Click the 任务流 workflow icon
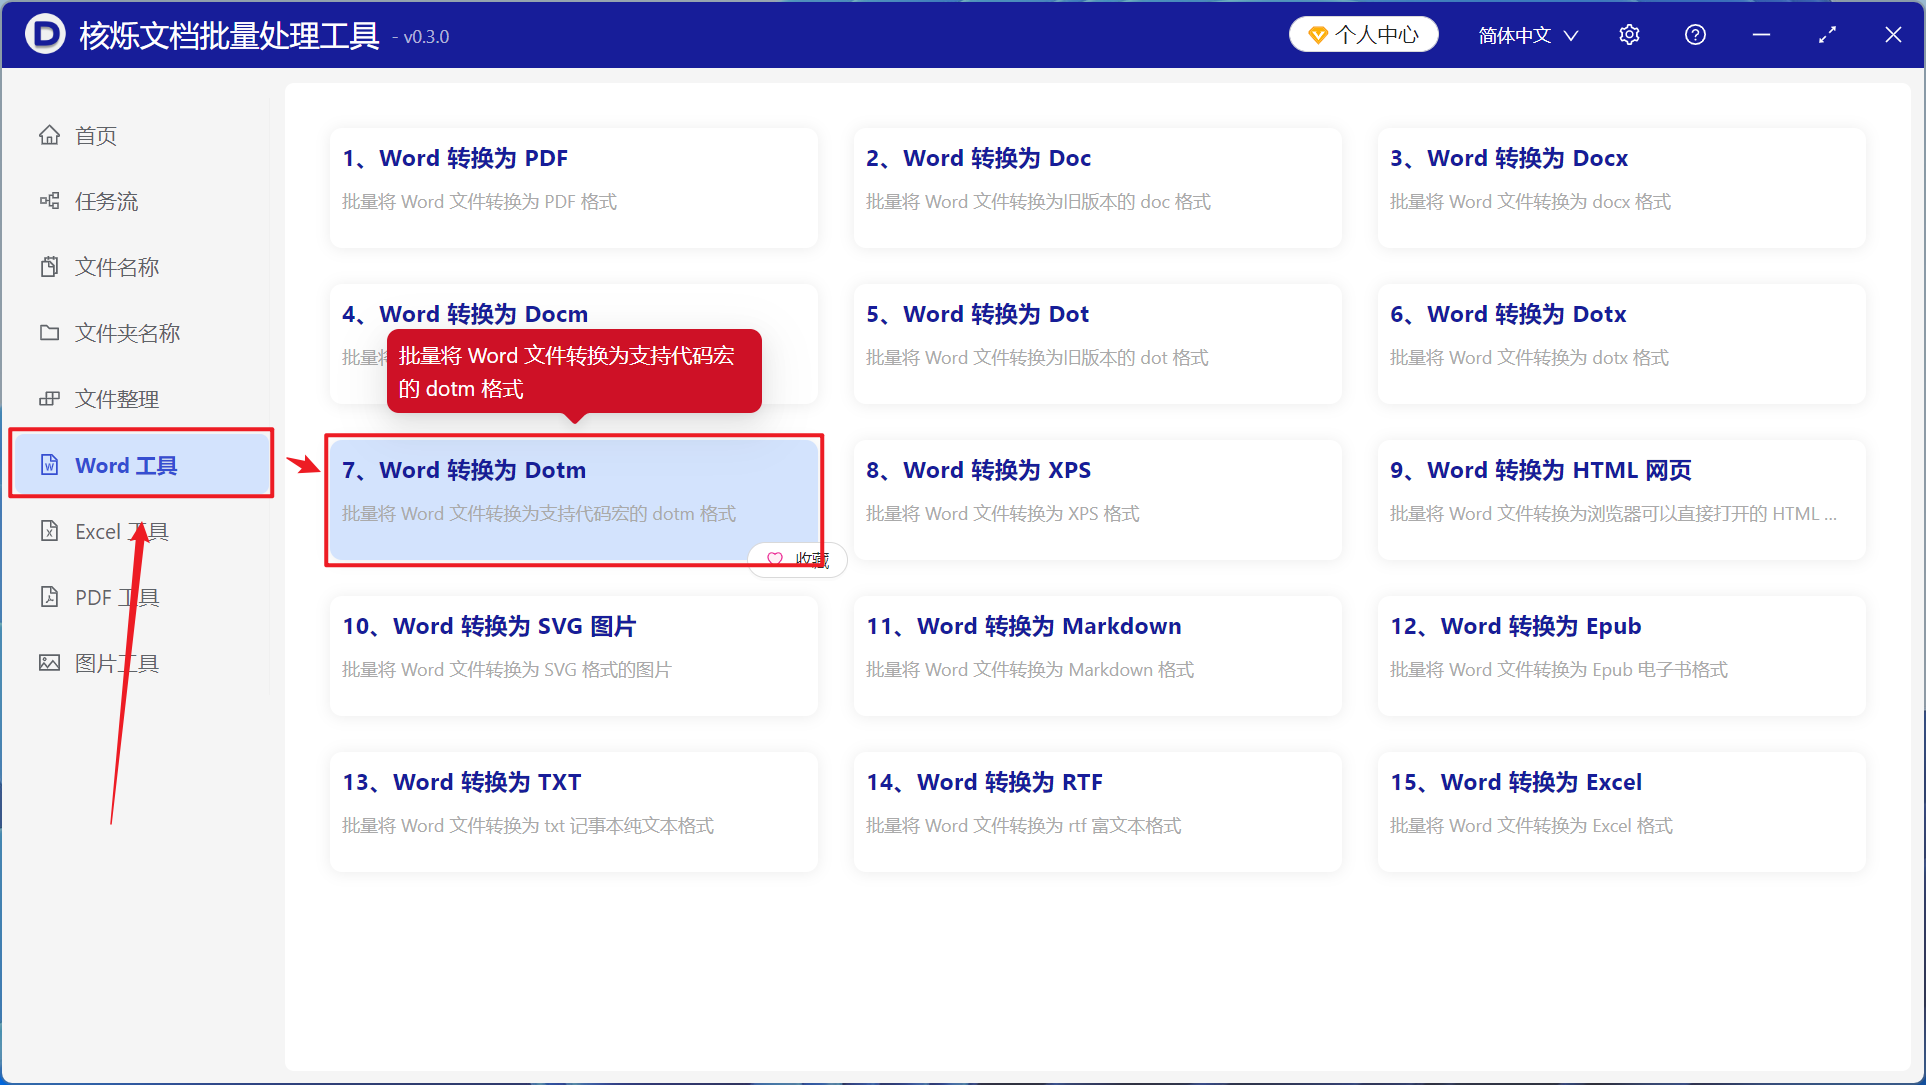1926x1085 pixels. click(x=49, y=201)
